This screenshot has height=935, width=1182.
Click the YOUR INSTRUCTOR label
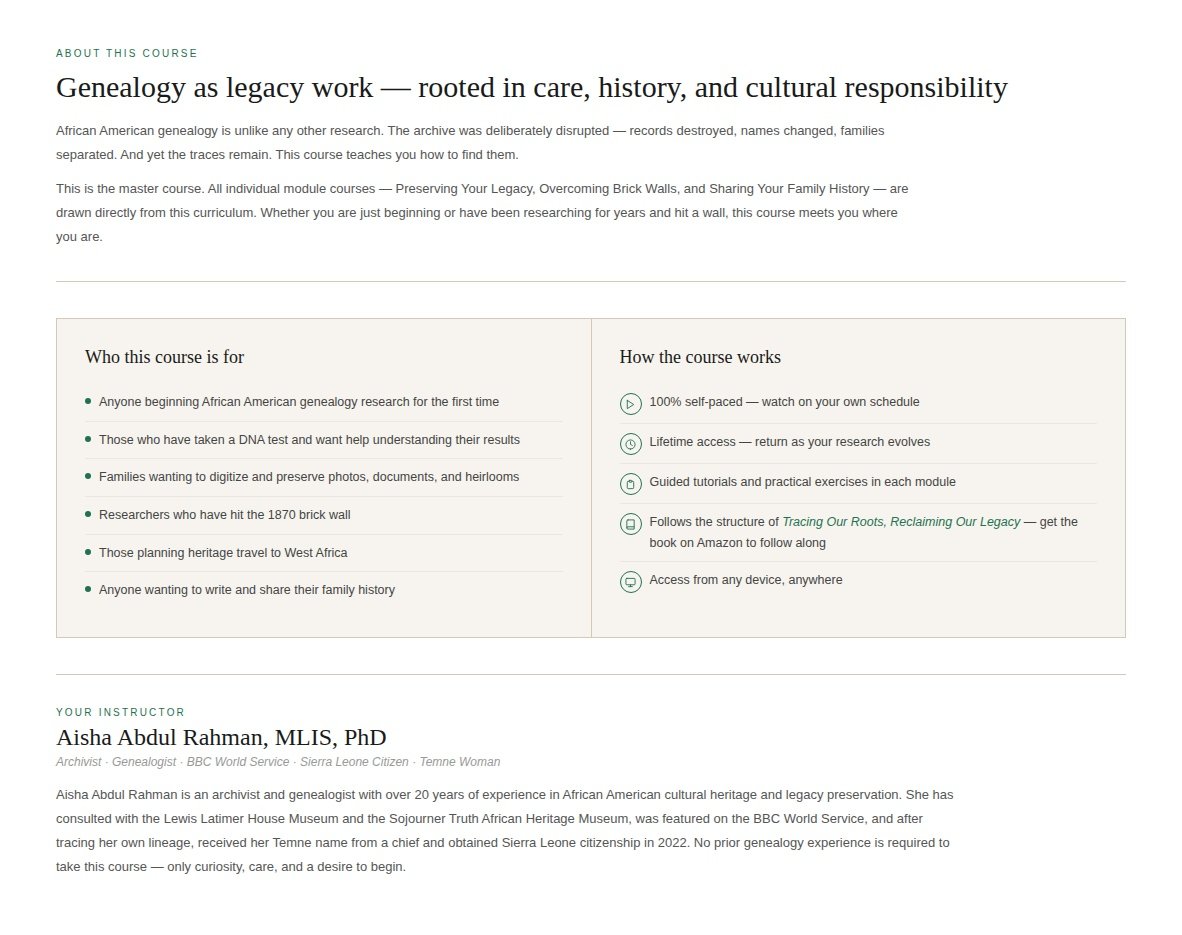click(120, 713)
